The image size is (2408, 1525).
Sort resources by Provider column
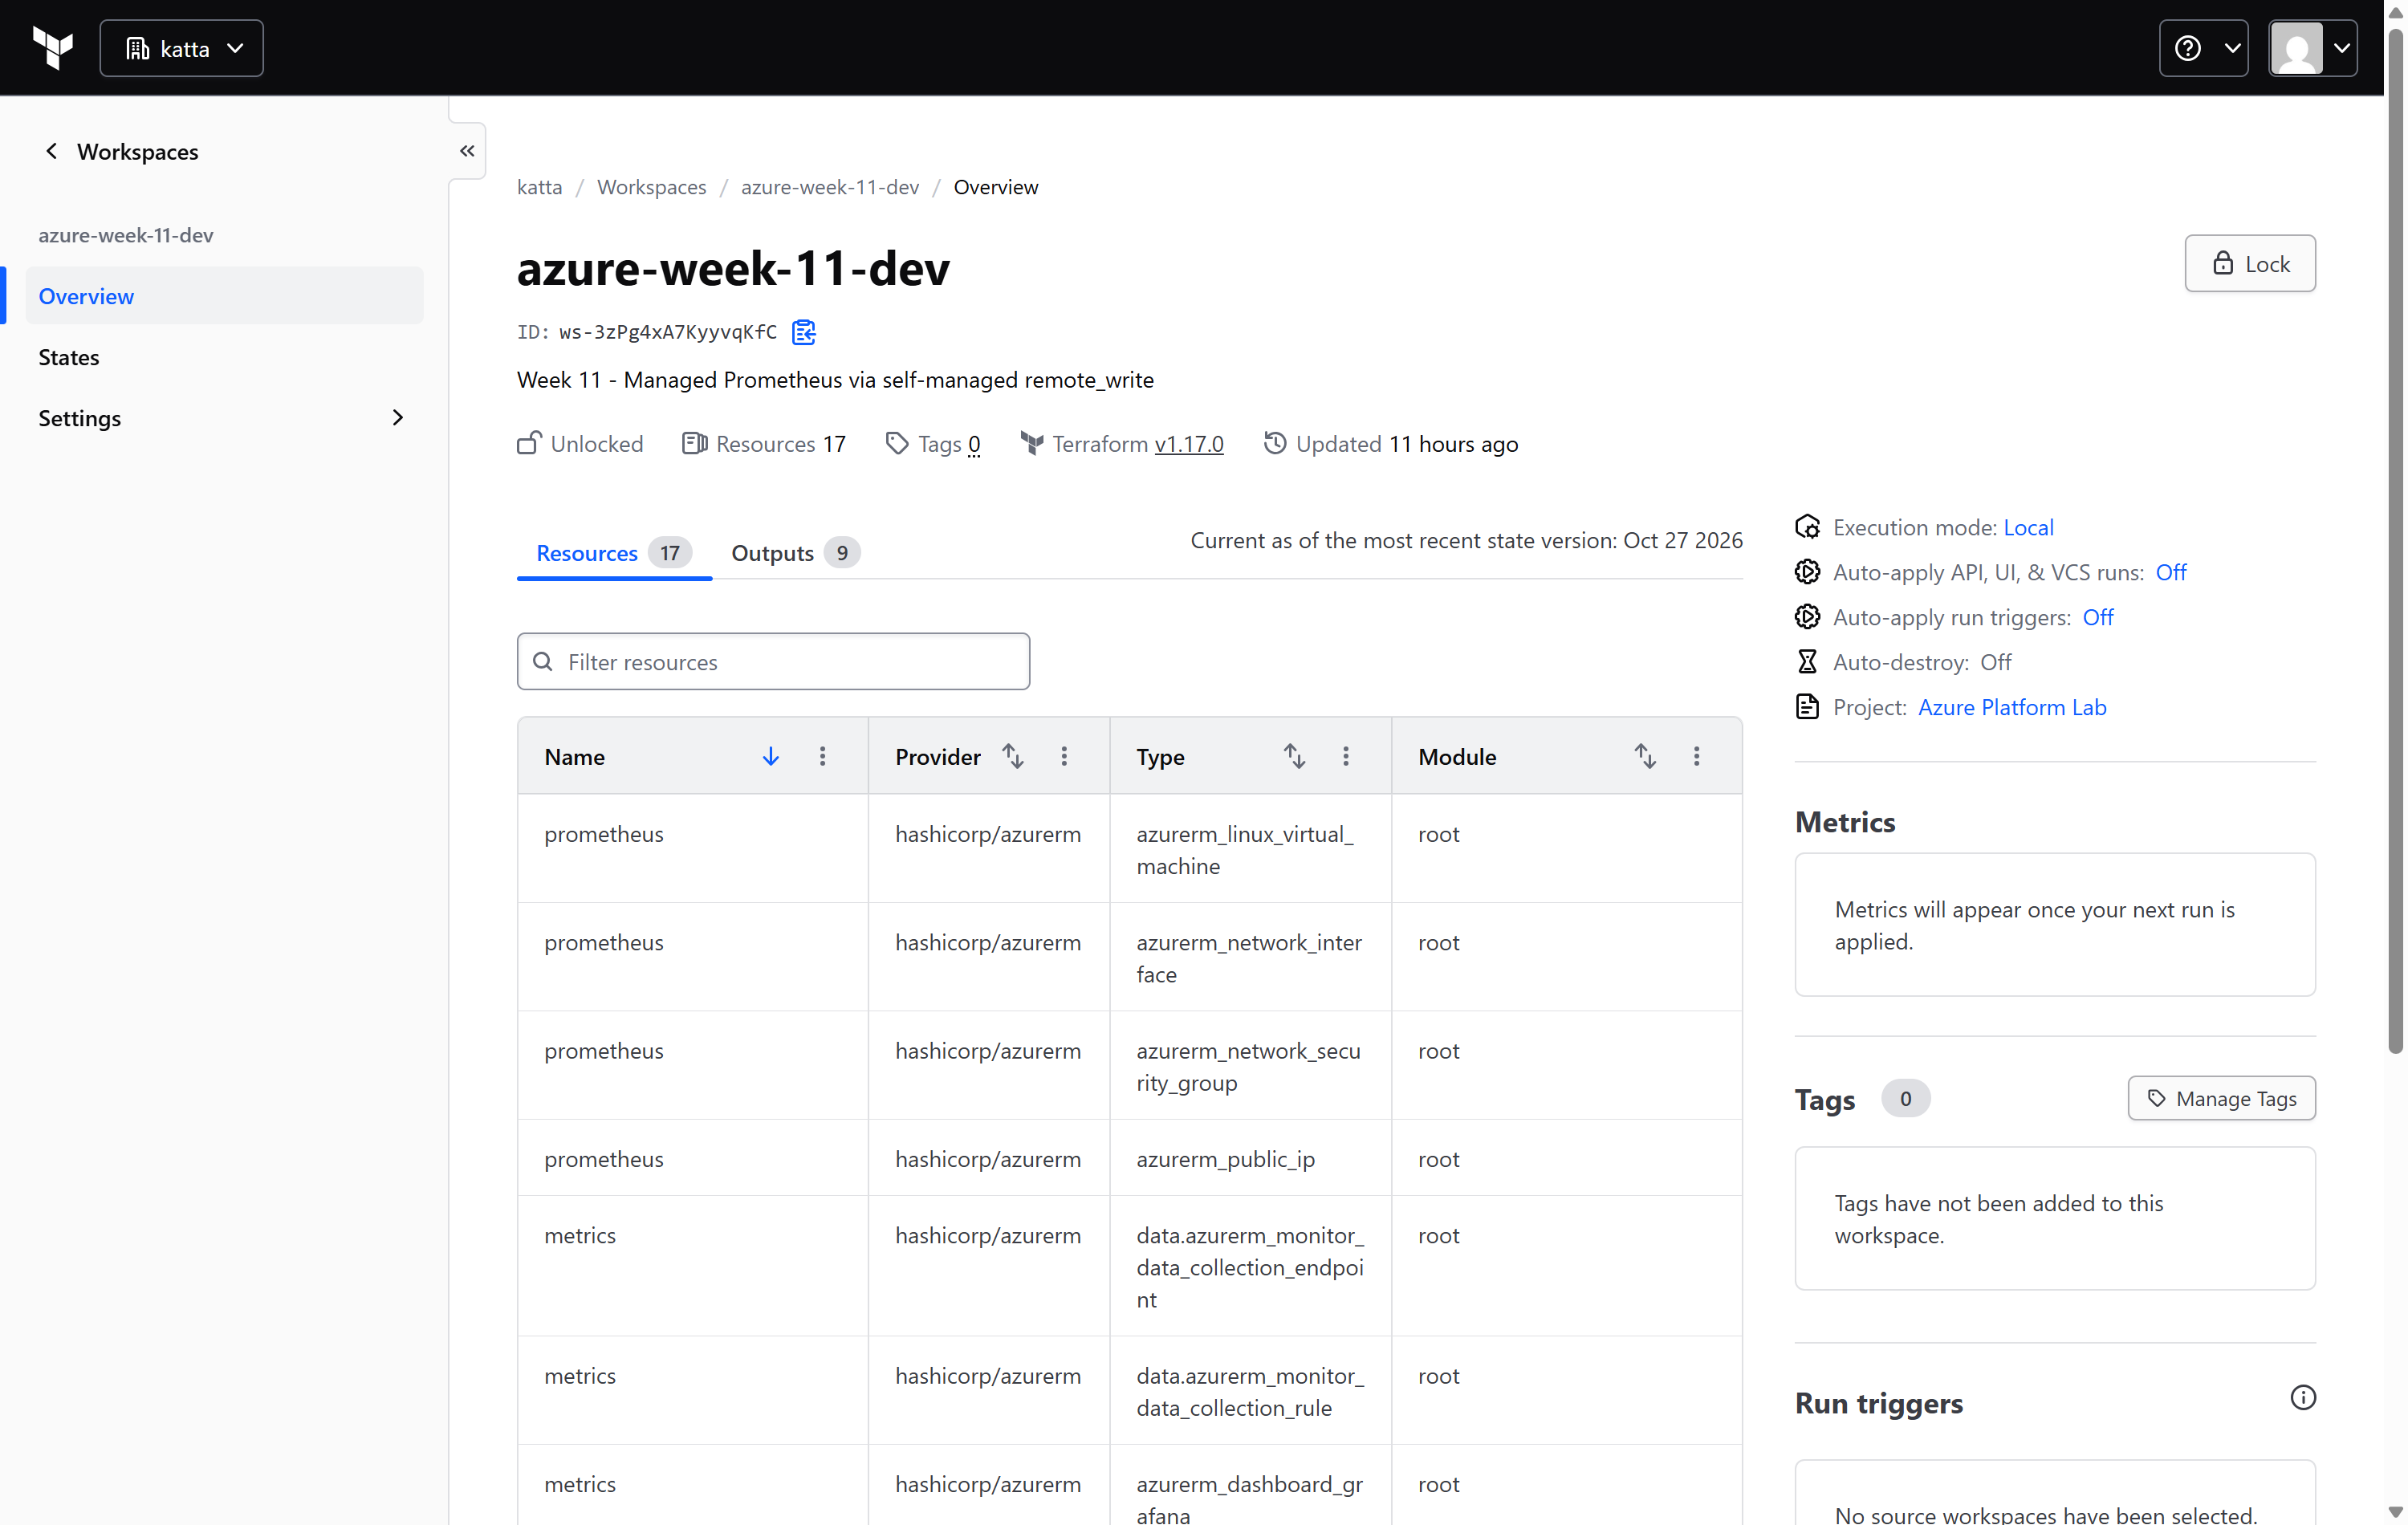tap(1013, 756)
